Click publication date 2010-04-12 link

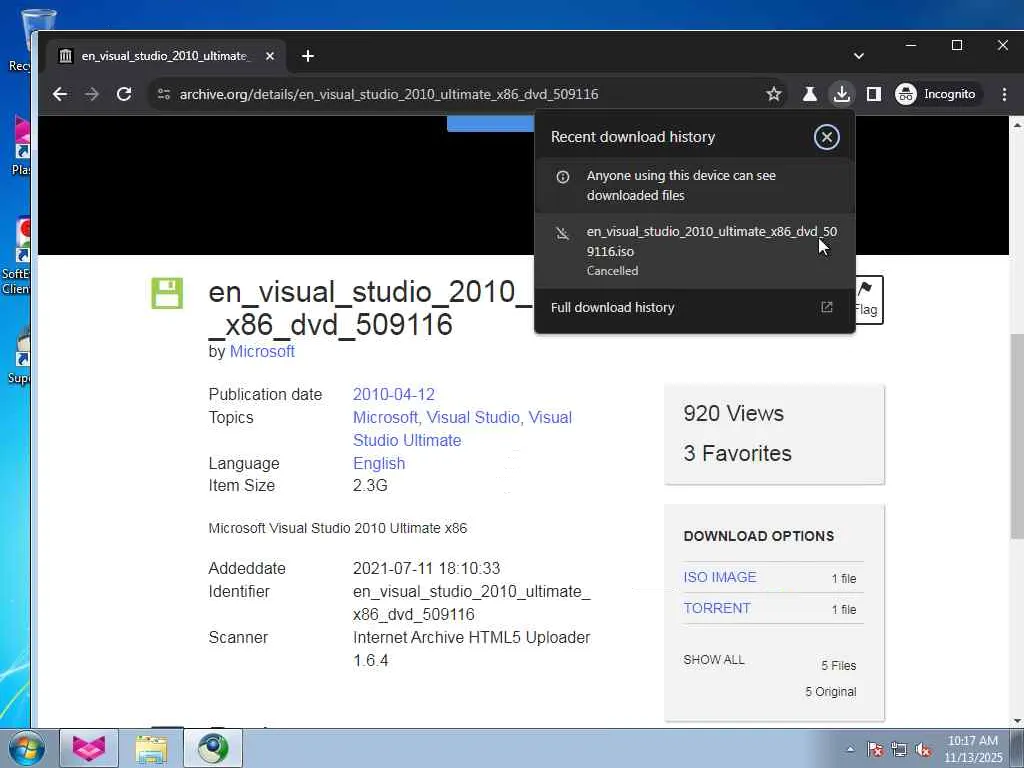tap(394, 394)
